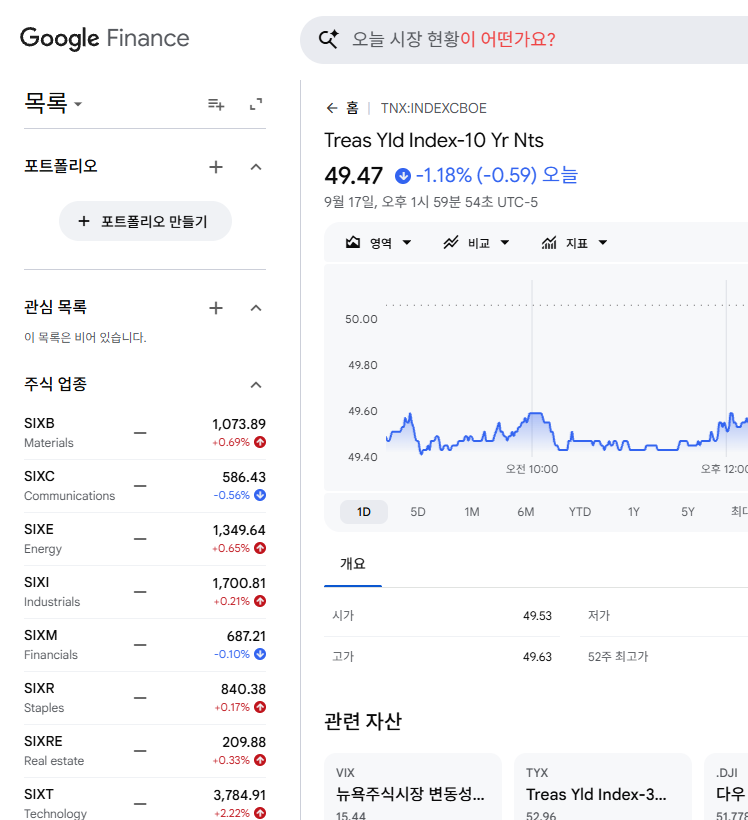The width and height of the screenshot is (748, 820).
Task: Click the up arrow icon for SIXE
Action: tap(260, 548)
